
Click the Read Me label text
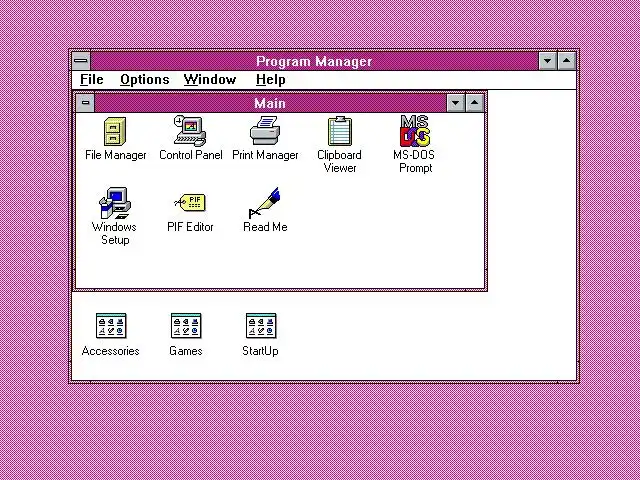tap(265, 227)
